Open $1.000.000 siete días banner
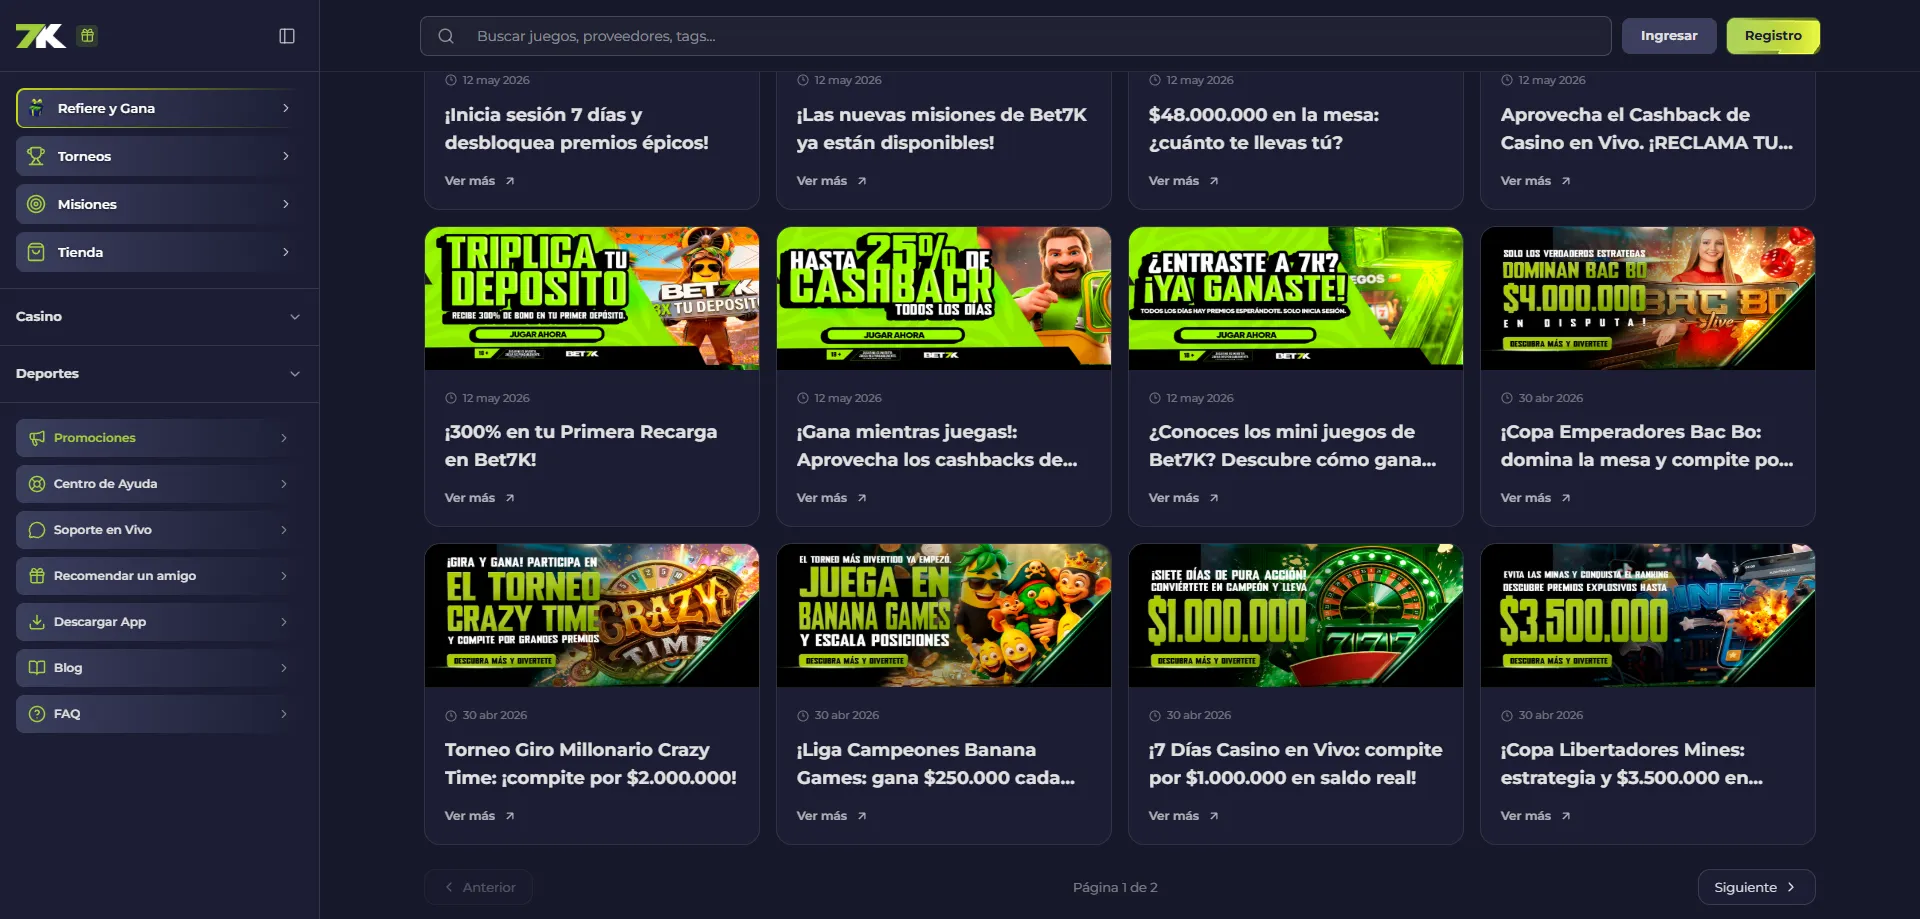The height and width of the screenshot is (919, 1920). 1296,615
